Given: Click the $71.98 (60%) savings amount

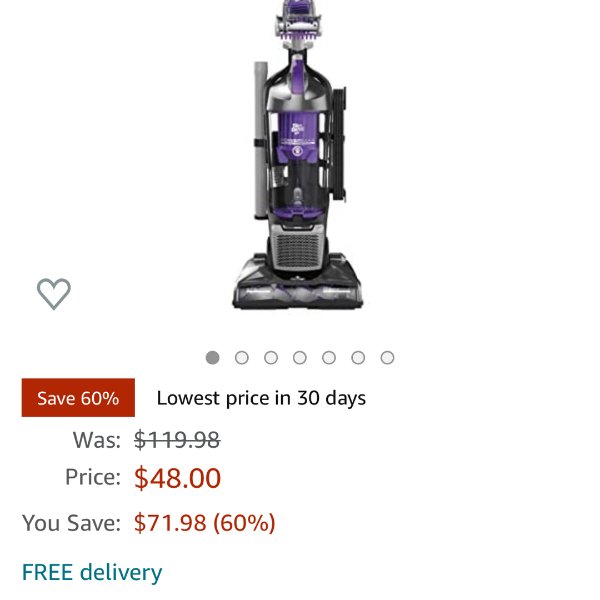Looking at the screenshot, I should tap(205, 523).
